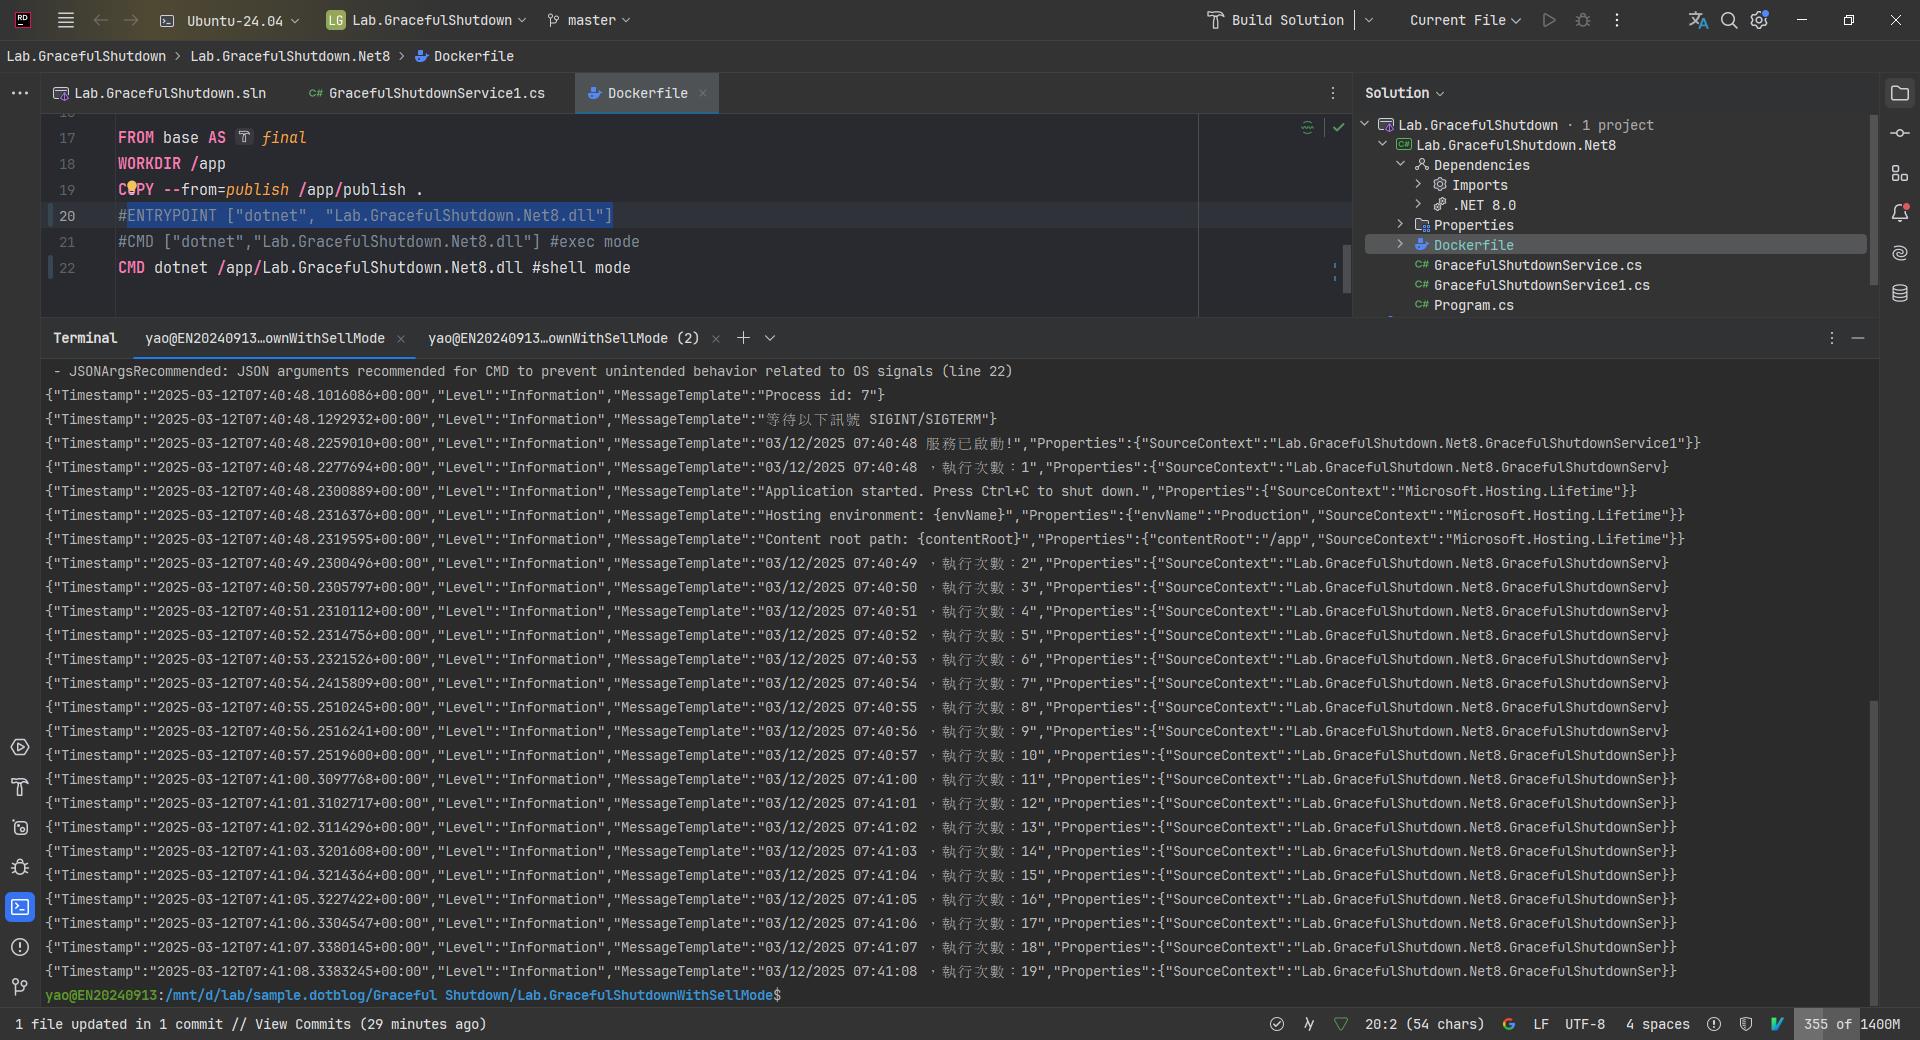Close the first terminal tab
The height and width of the screenshot is (1040, 1920).
click(401, 339)
